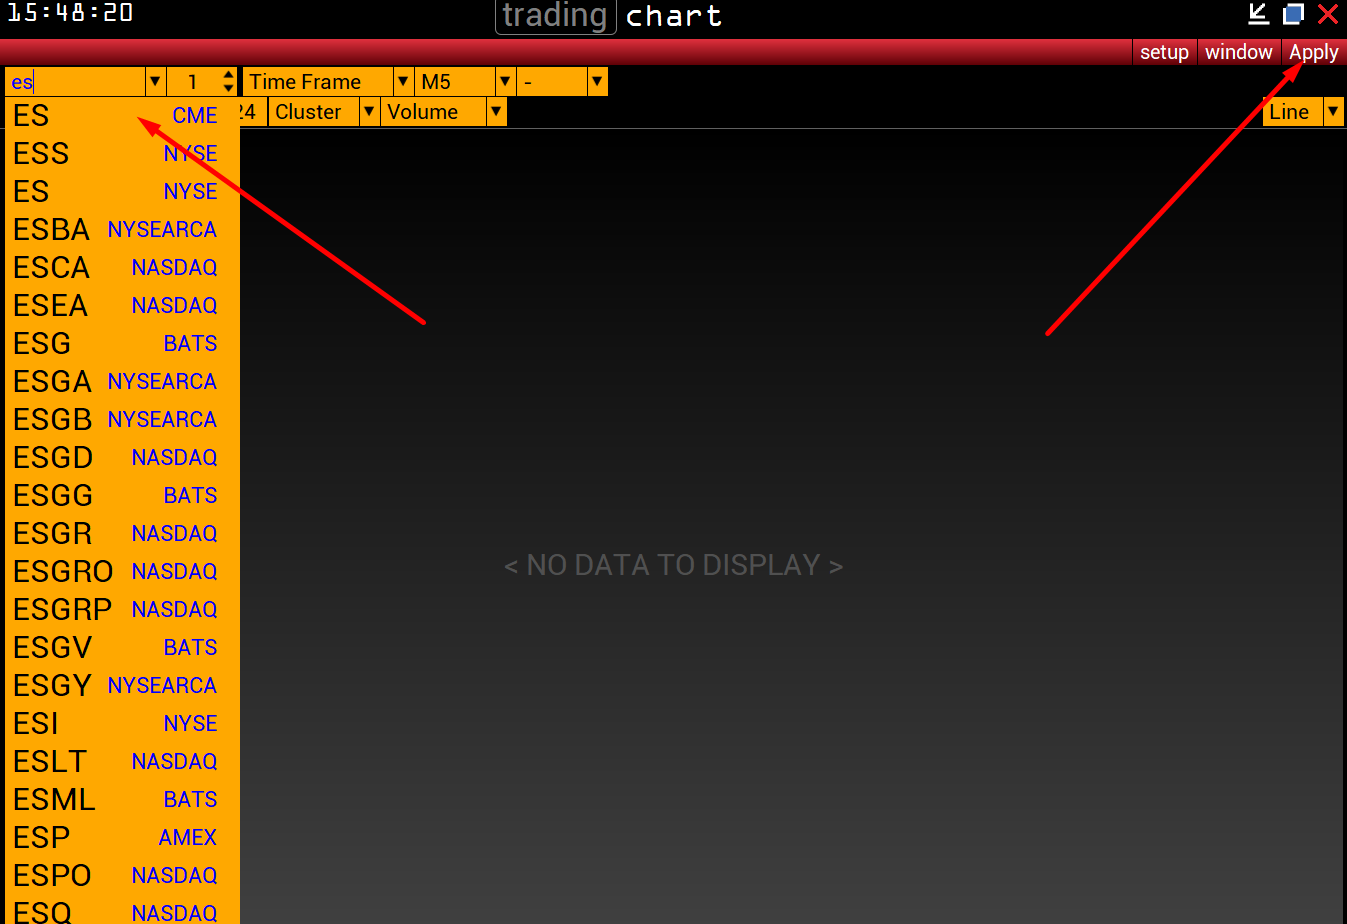Select ES on CME from the list
Screen dimensions: 1347x924
click(115, 116)
